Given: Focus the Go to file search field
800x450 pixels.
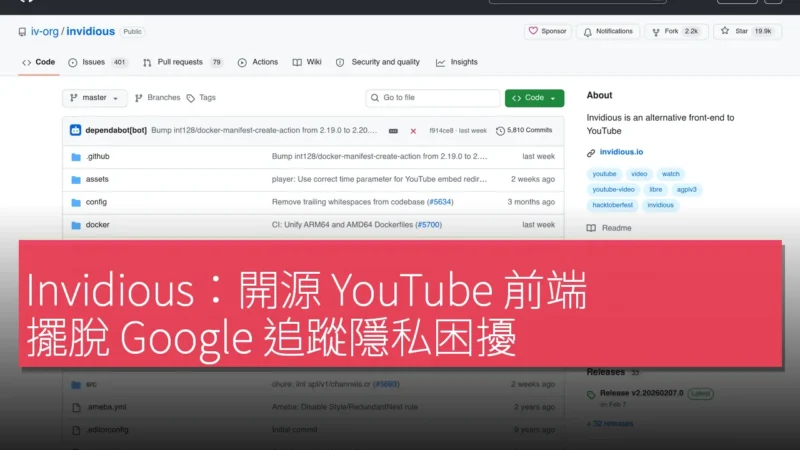Looking at the screenshot, I should (433, 98).
